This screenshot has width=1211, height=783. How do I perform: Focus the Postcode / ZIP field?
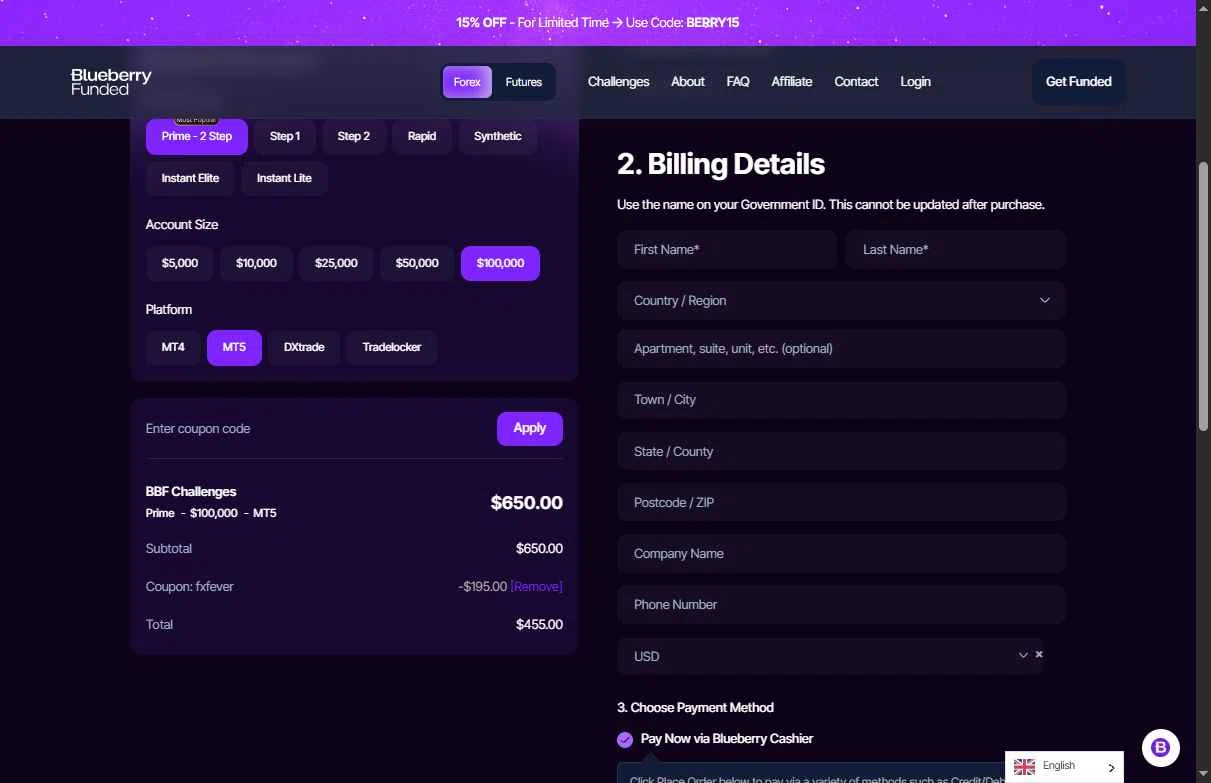point(841,503)
